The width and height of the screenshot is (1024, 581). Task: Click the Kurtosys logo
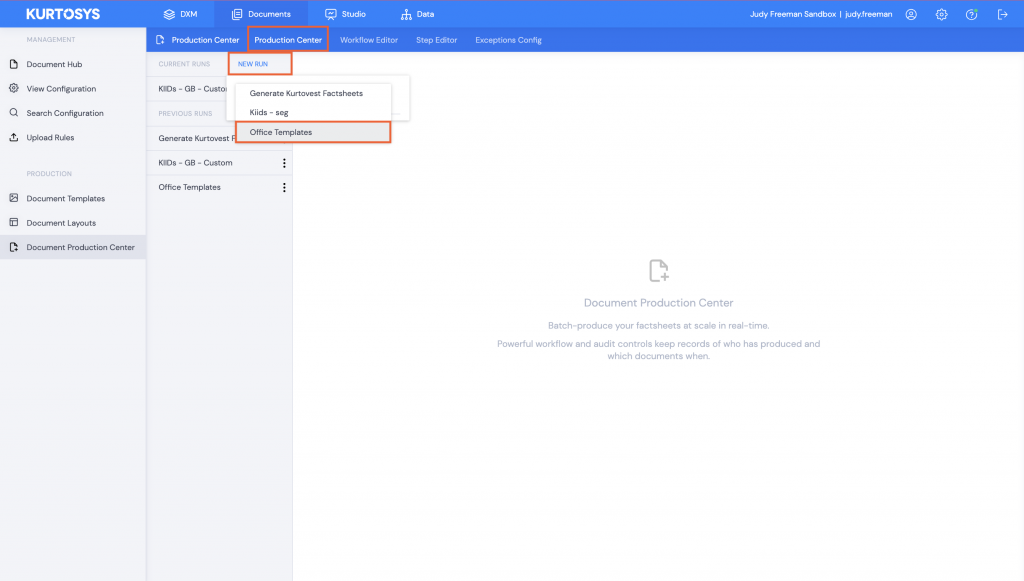coord(63,14)
